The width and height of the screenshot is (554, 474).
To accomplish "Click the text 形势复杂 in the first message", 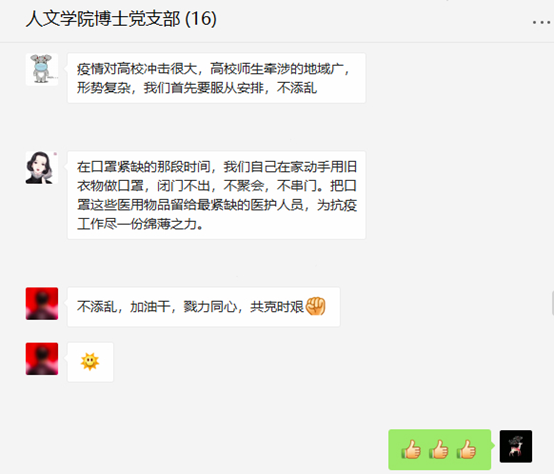I will tap(104, 88).
